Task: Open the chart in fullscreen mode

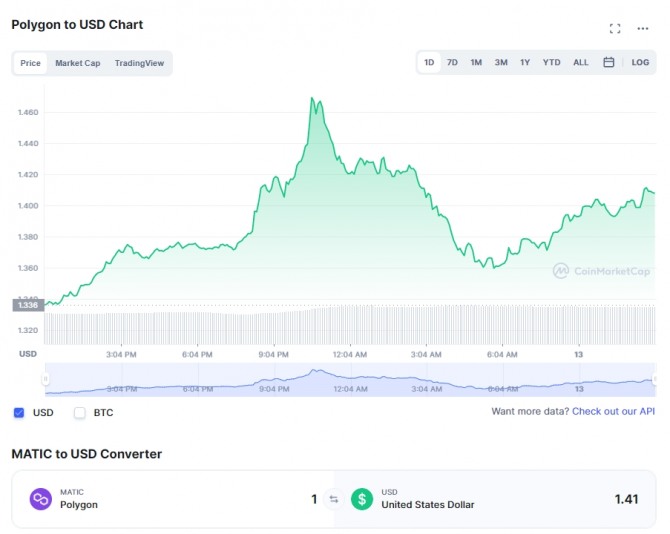Action: tap(615, 29)
